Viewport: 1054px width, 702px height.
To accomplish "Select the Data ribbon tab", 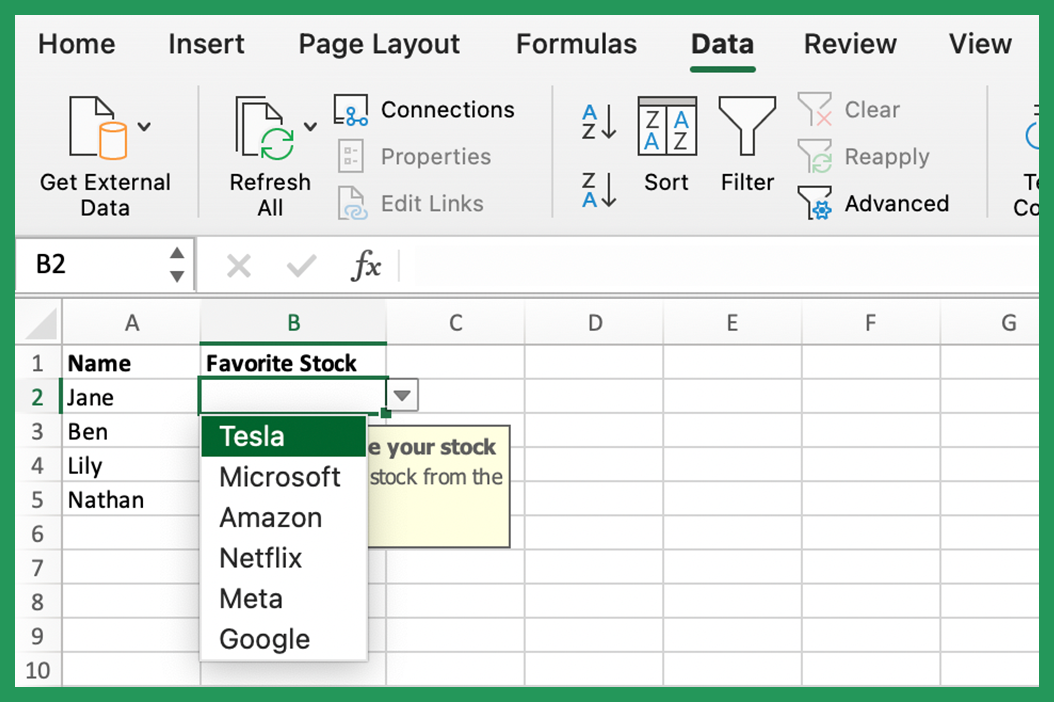I will pyautogui.click(x=723, y=44).
